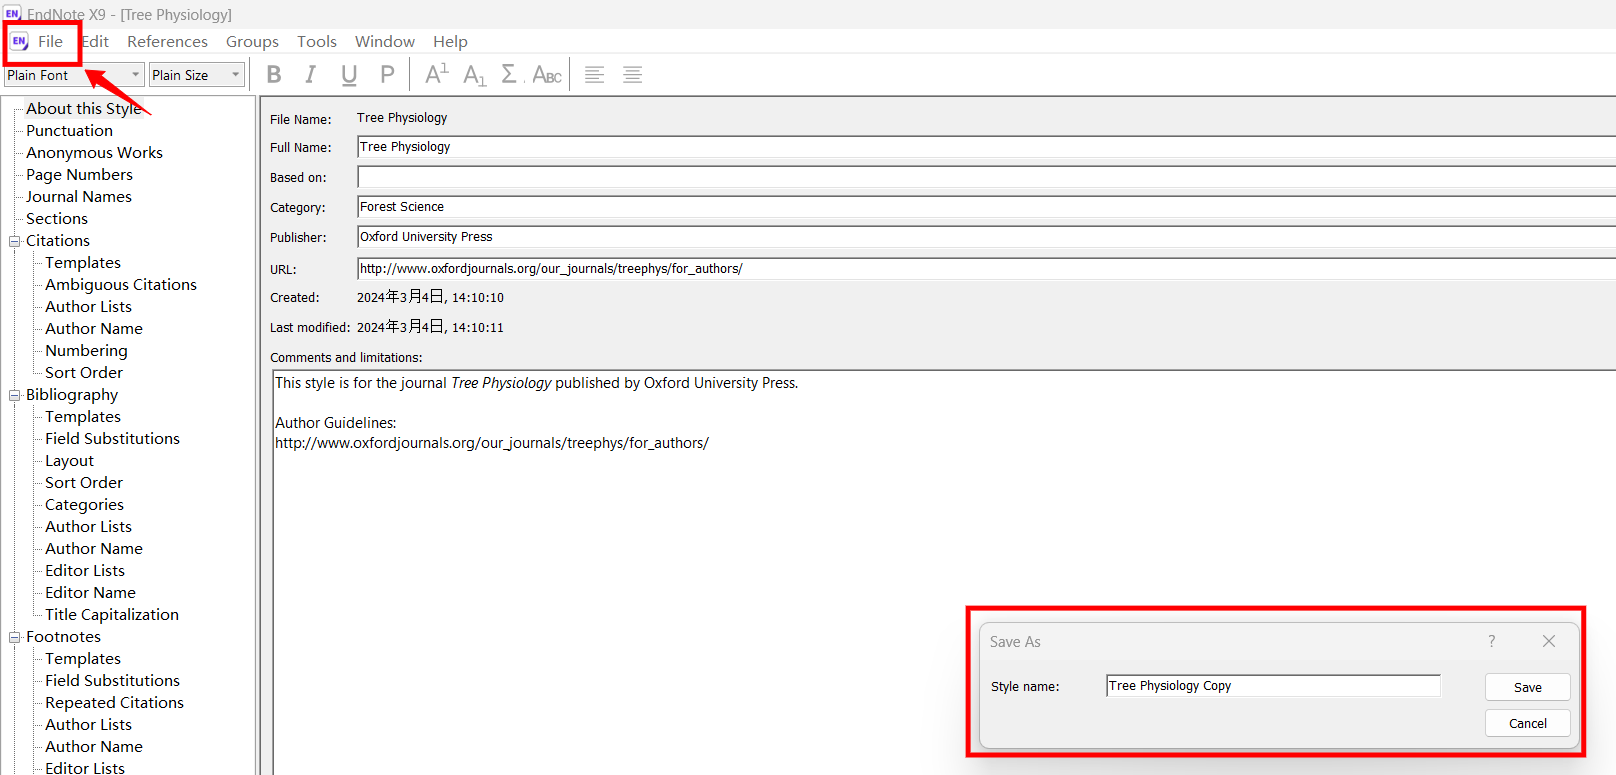Select Author Lists under Footnotes

tap(88, 725)
